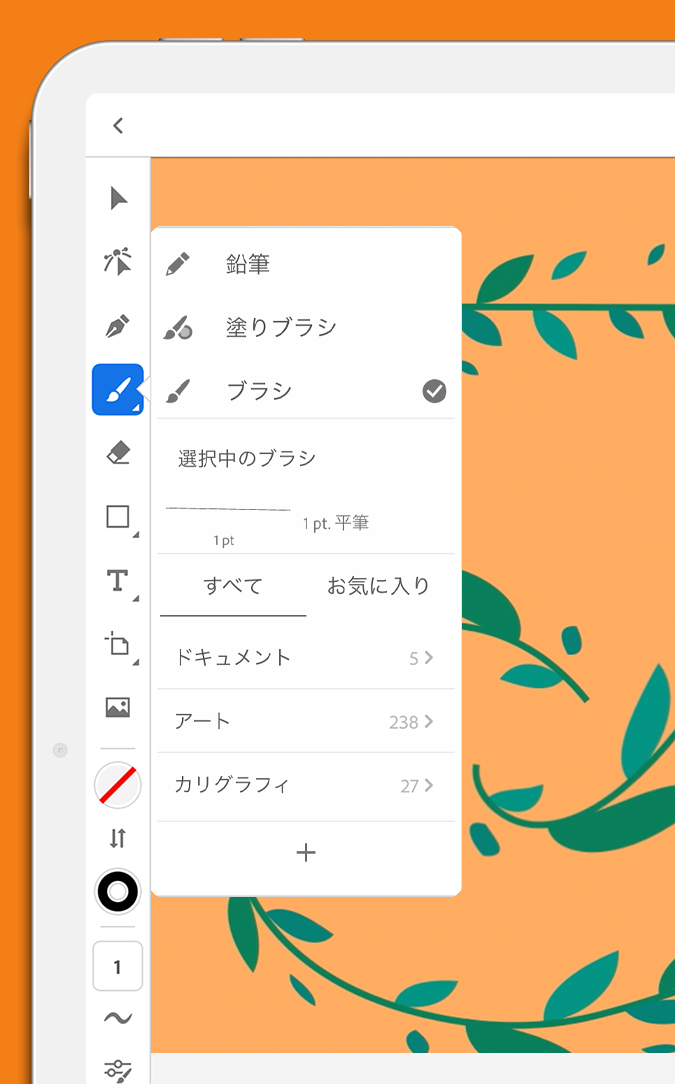Open the fill color (none) swatch
Screen dimensions: 675x1084
tap(118, 785)
